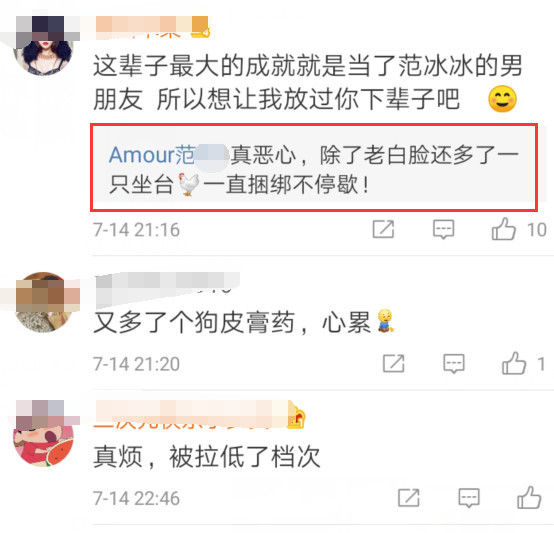Open the Amour范 user profile link
This screenshot has height=533, width=554.
pyautogui.click(x=168, y=155)
